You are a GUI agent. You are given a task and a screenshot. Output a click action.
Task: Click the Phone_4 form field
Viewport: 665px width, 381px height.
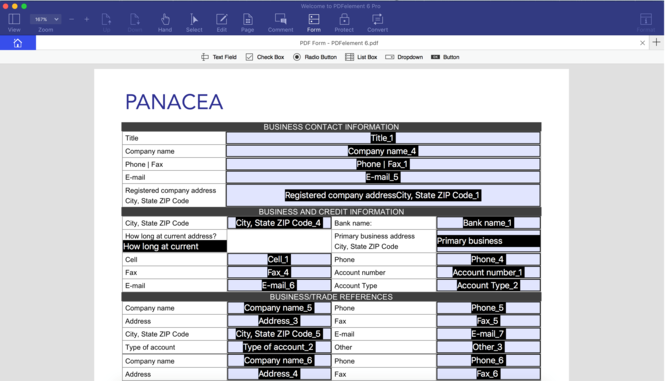pos(488,259)
